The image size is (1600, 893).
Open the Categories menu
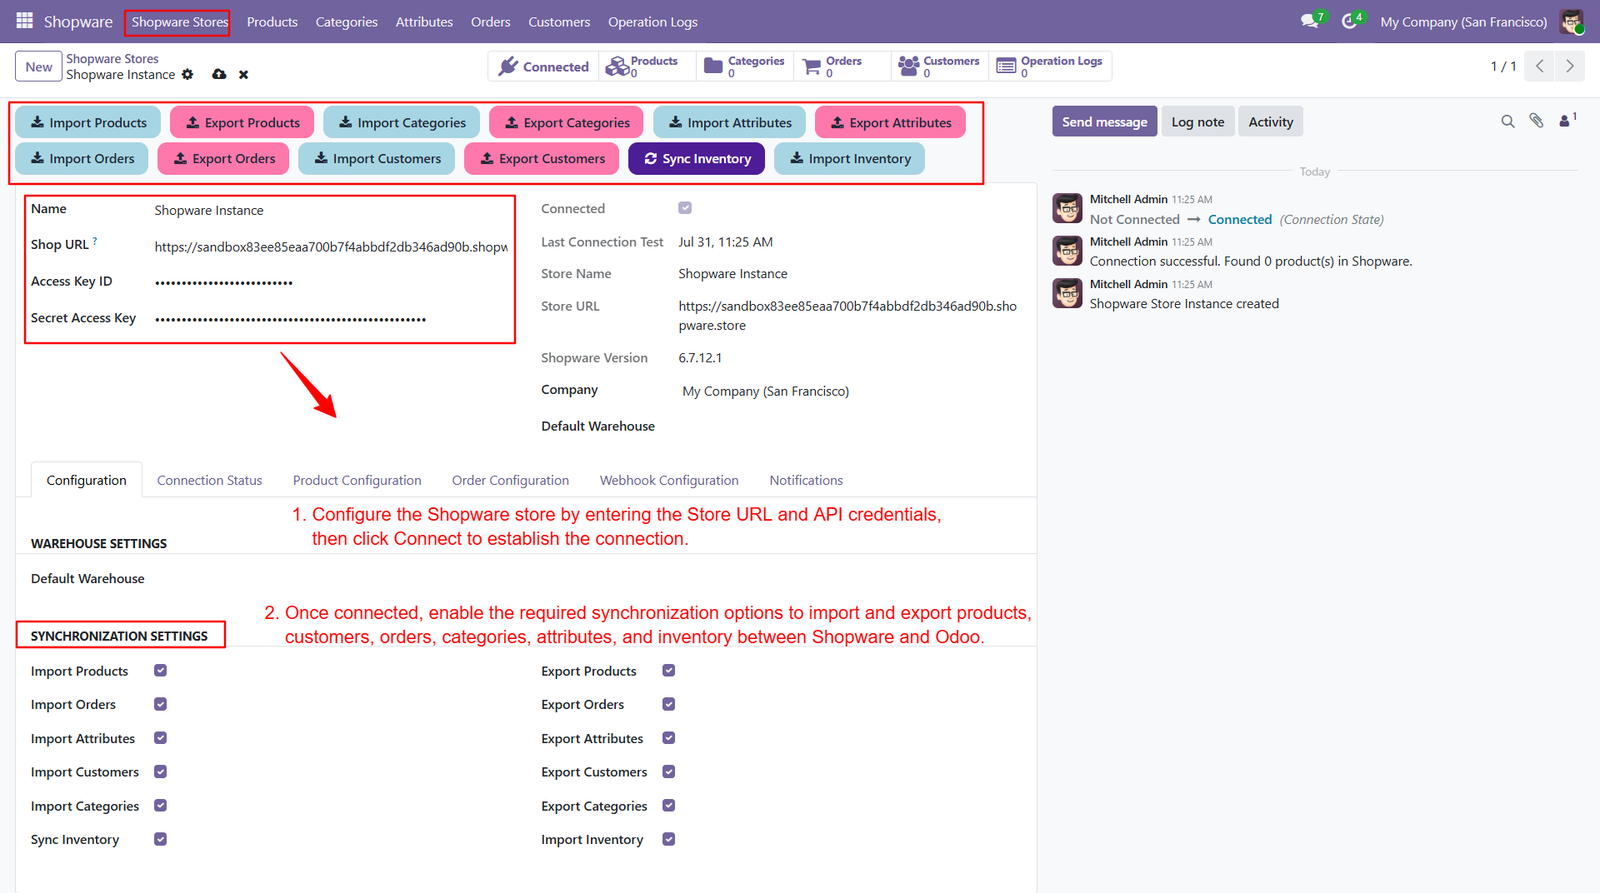(346, 22)
